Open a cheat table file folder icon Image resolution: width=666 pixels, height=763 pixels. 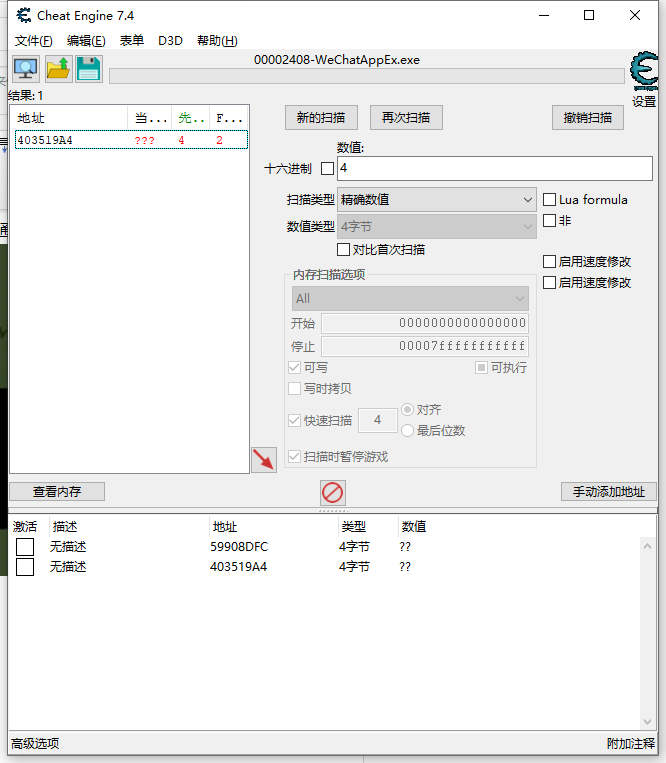pos(58,69)
